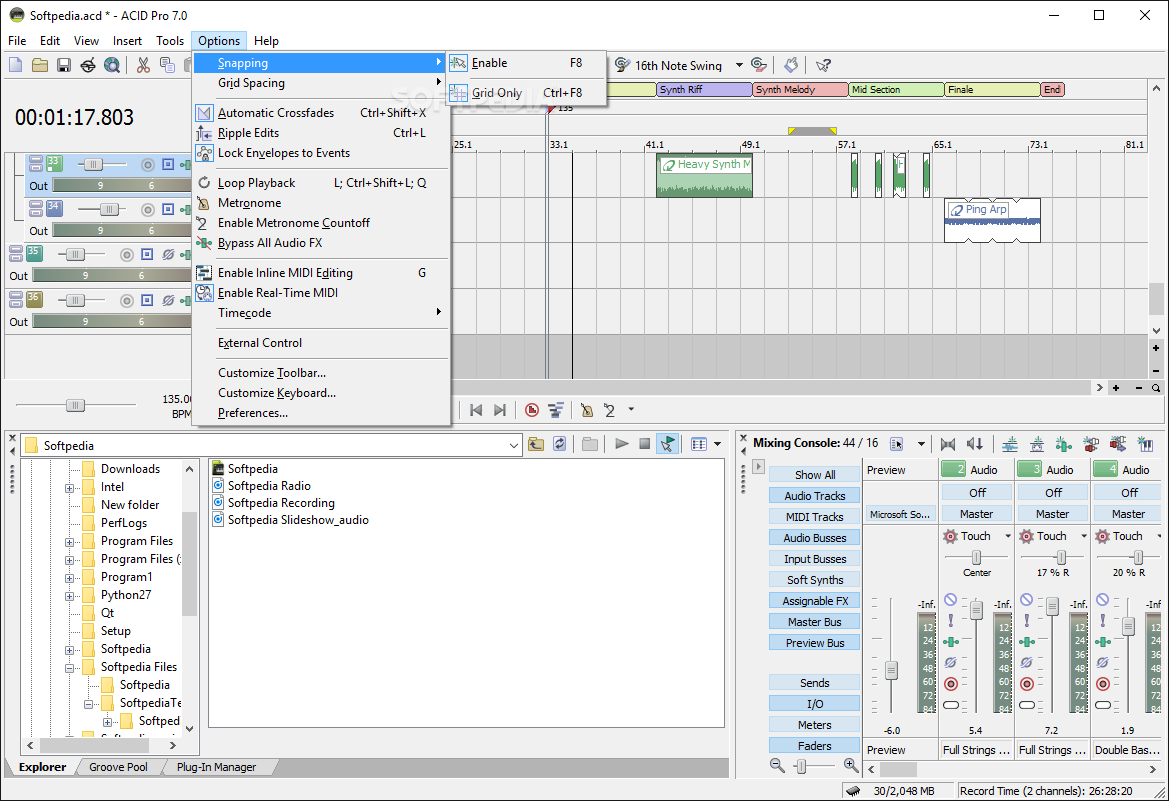
Task: Toggle Enable Inline MIDI Editing
Action: (321, 273)
